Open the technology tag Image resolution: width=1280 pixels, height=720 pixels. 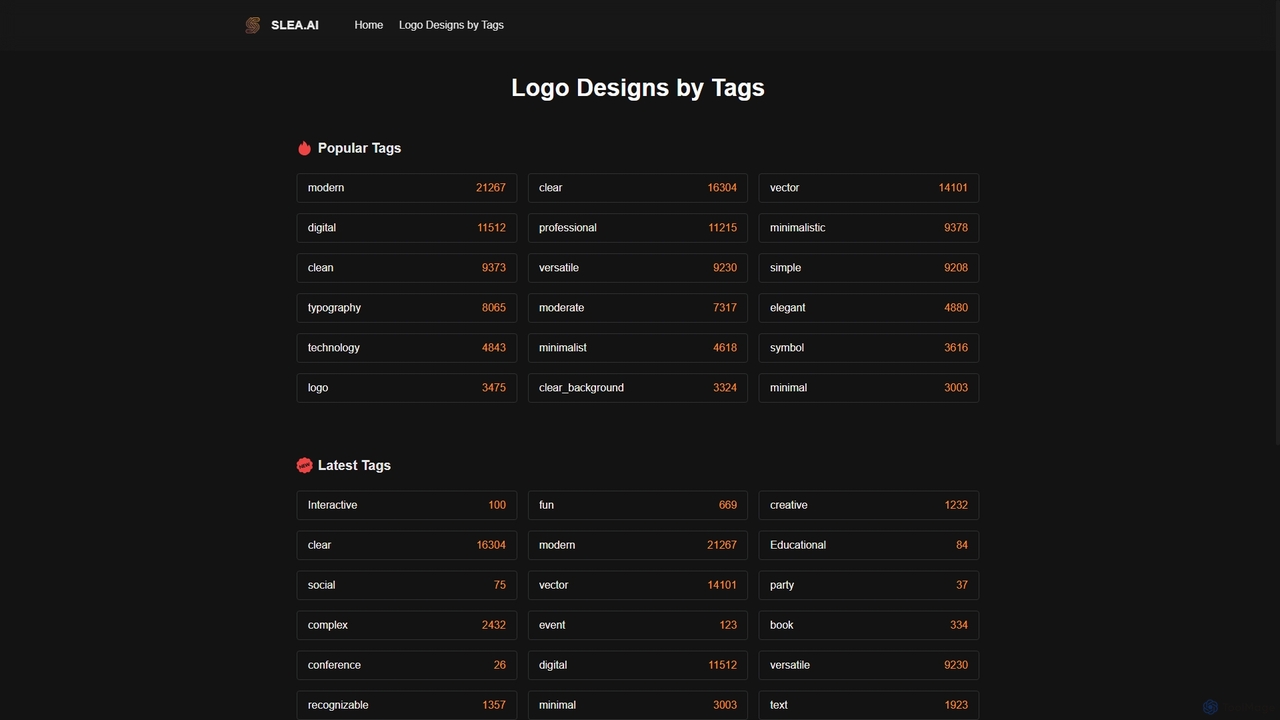click(x=407, y=348)
